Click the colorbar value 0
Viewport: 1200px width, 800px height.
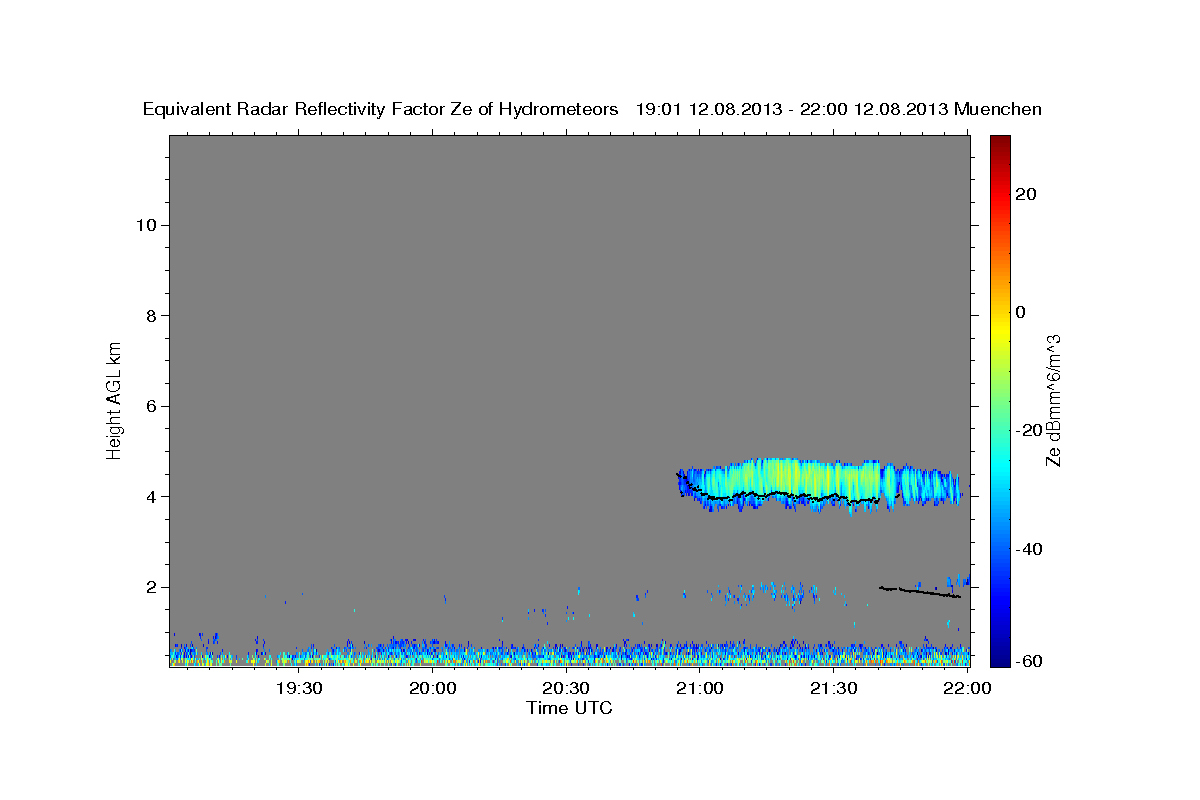1021,312
